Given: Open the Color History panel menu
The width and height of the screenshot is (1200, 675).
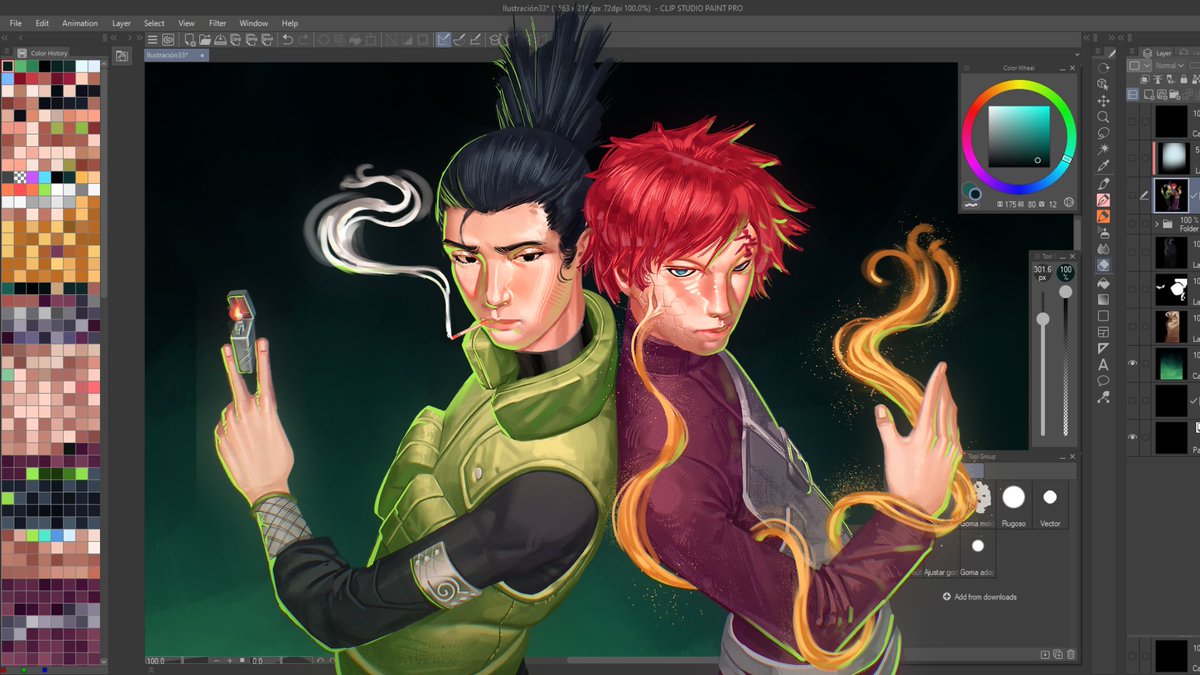Looking at the screenshot, I should coord(7,53).
